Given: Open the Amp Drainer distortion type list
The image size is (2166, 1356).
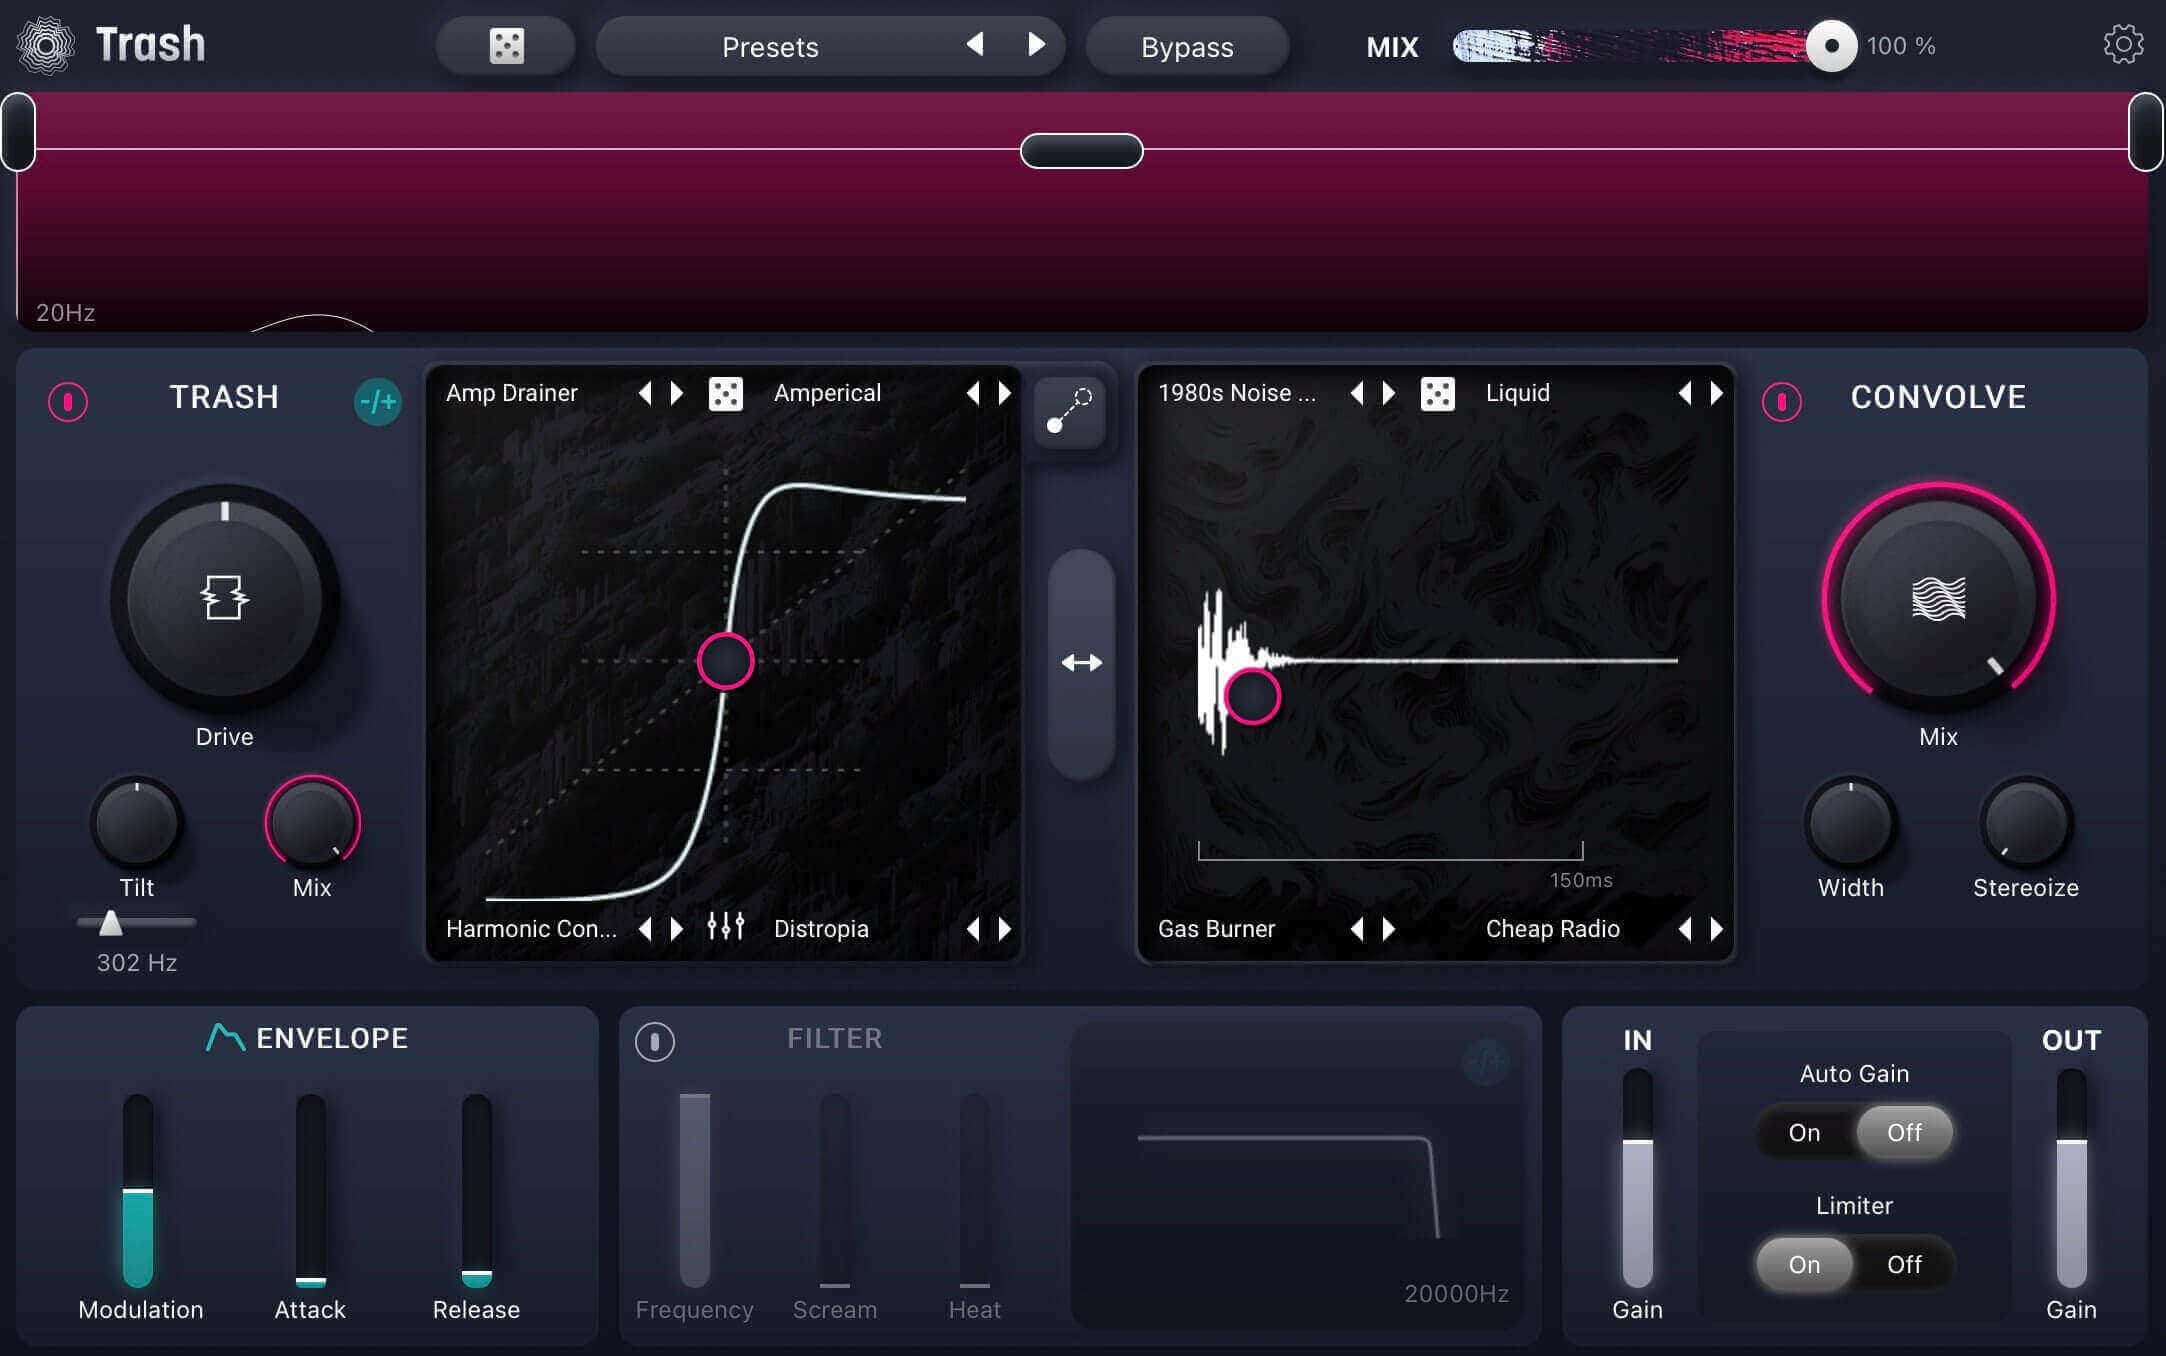Looking at the screenshot, I should [512, 393].
